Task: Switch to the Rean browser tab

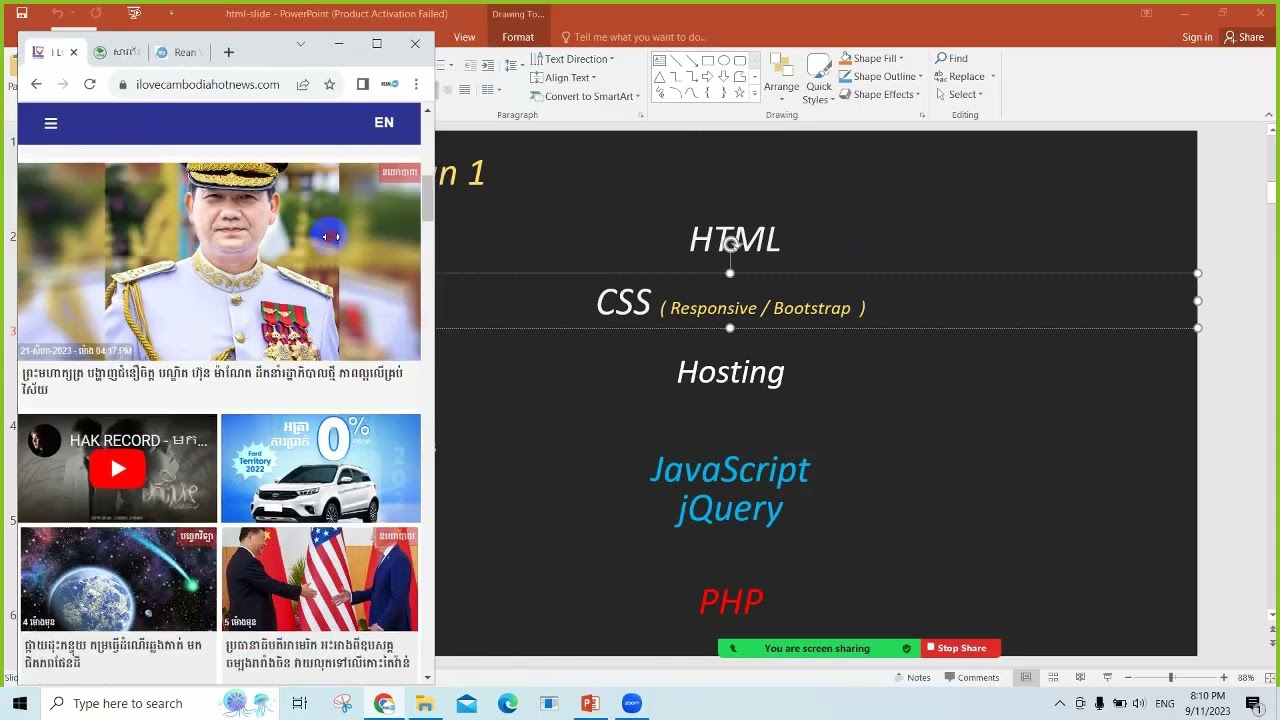Action: (x=179, y=52)
